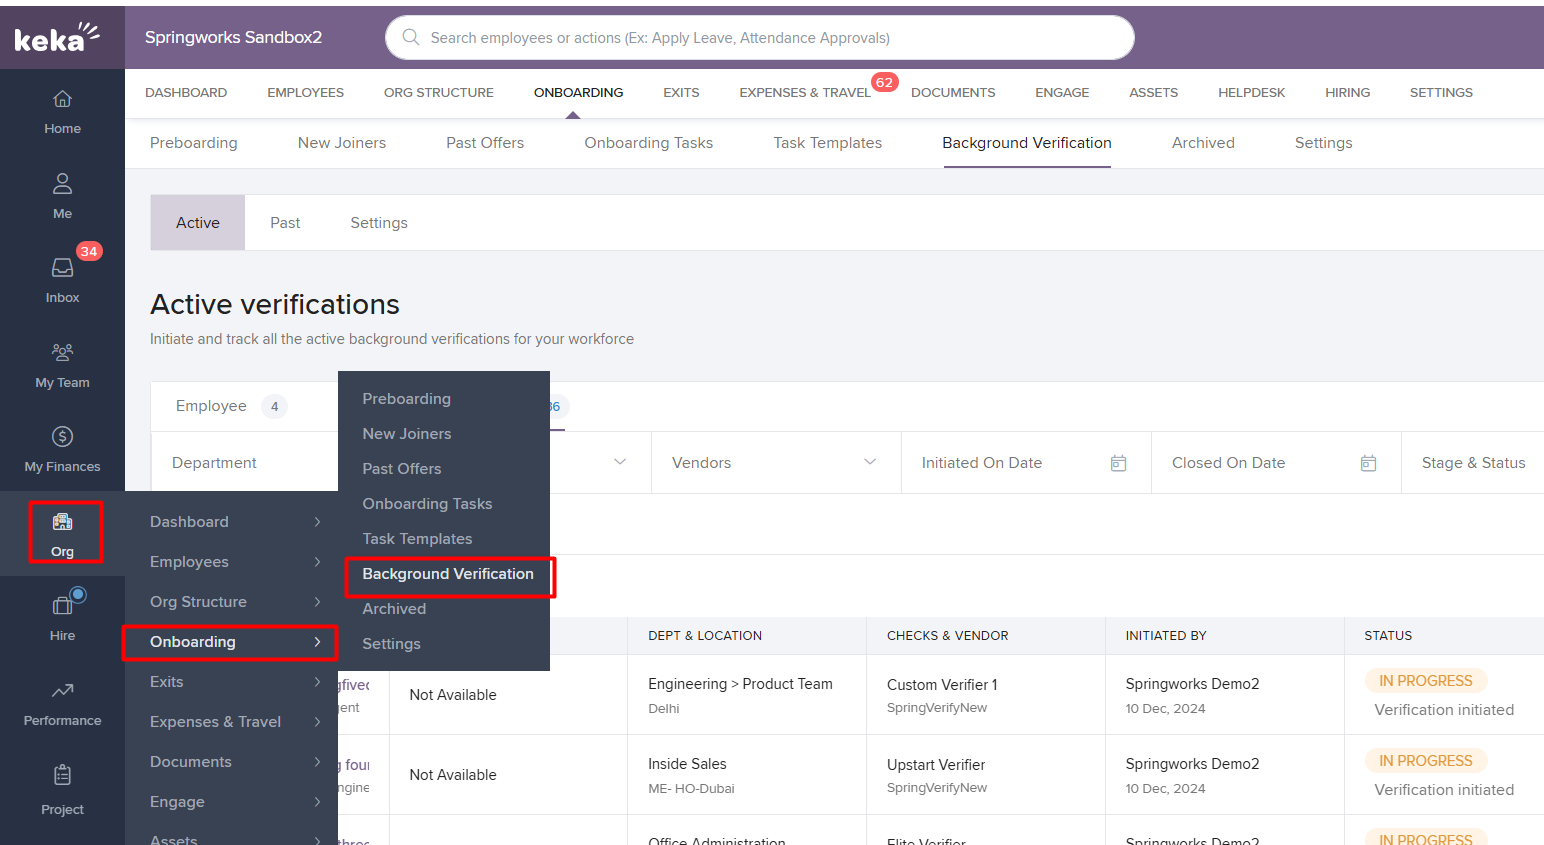This screenshot has width=1544, height=845.
Task: Click IN PROGRESS badge for Upstart Verifier
Action: point(1426,761)
